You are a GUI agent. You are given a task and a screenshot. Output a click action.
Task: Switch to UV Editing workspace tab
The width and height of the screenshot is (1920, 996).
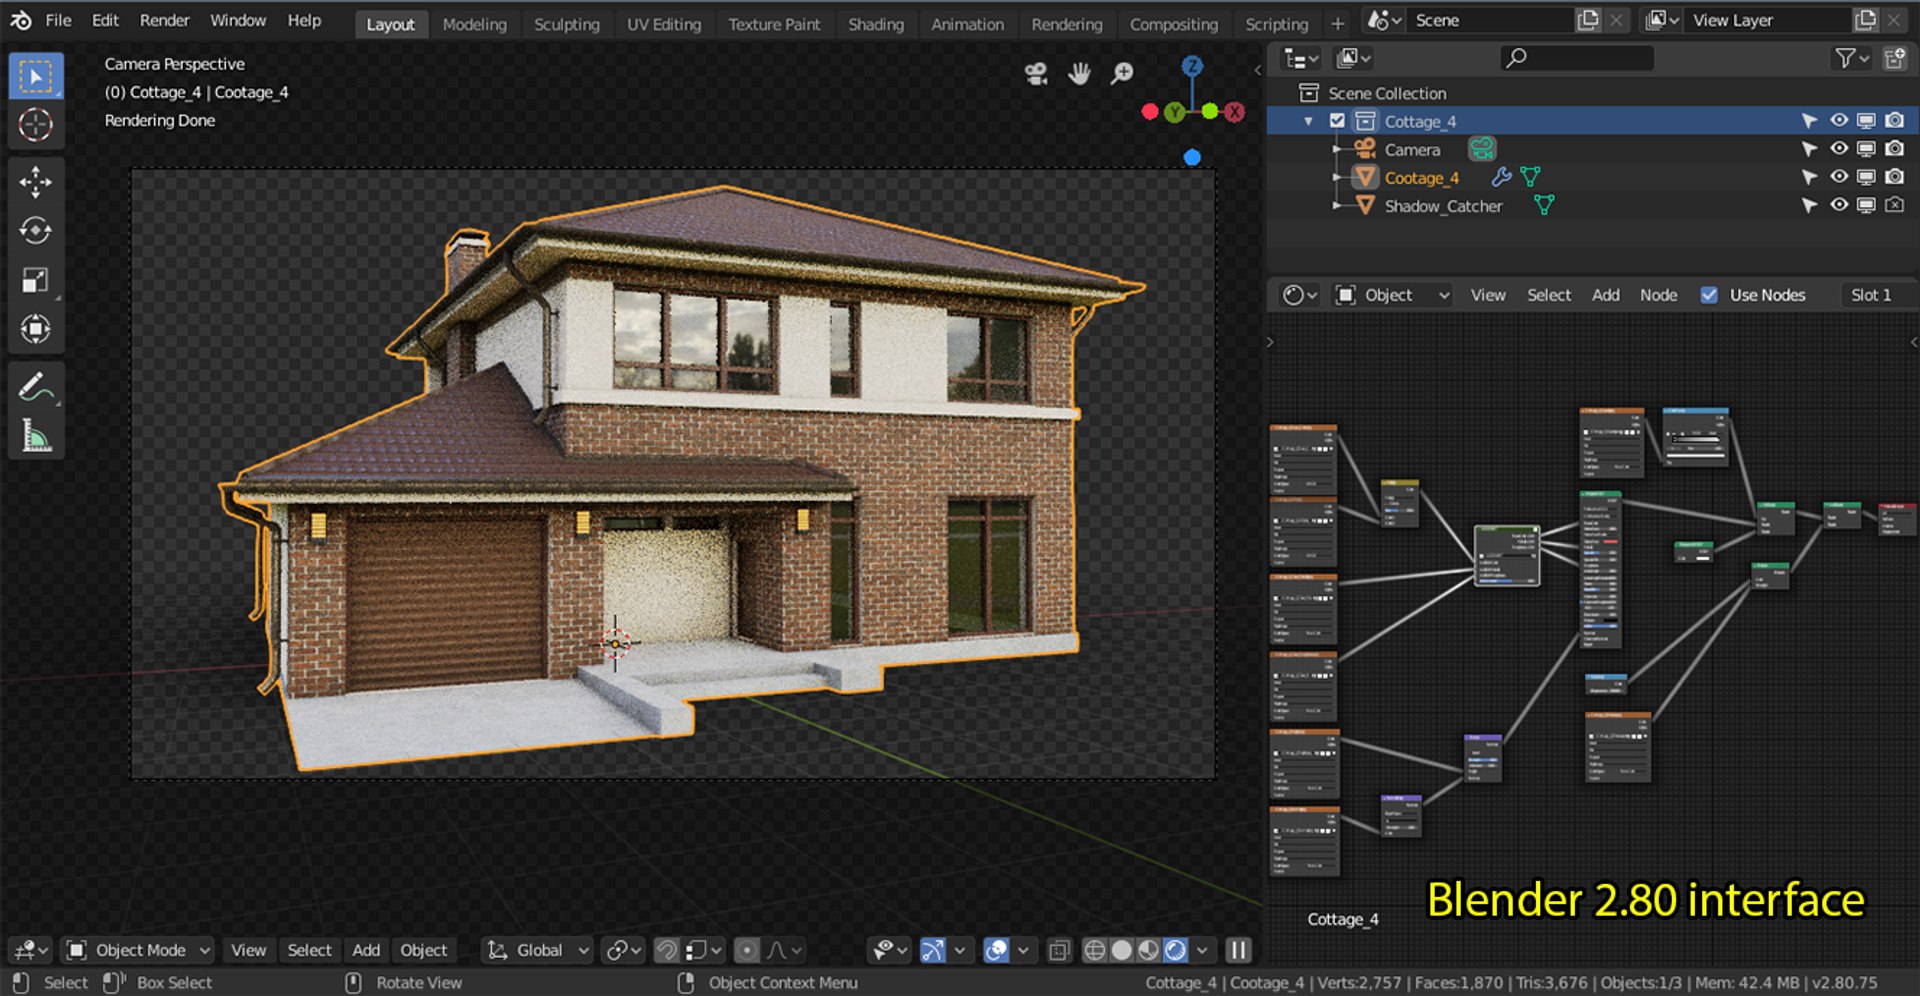tap(663, 24)
